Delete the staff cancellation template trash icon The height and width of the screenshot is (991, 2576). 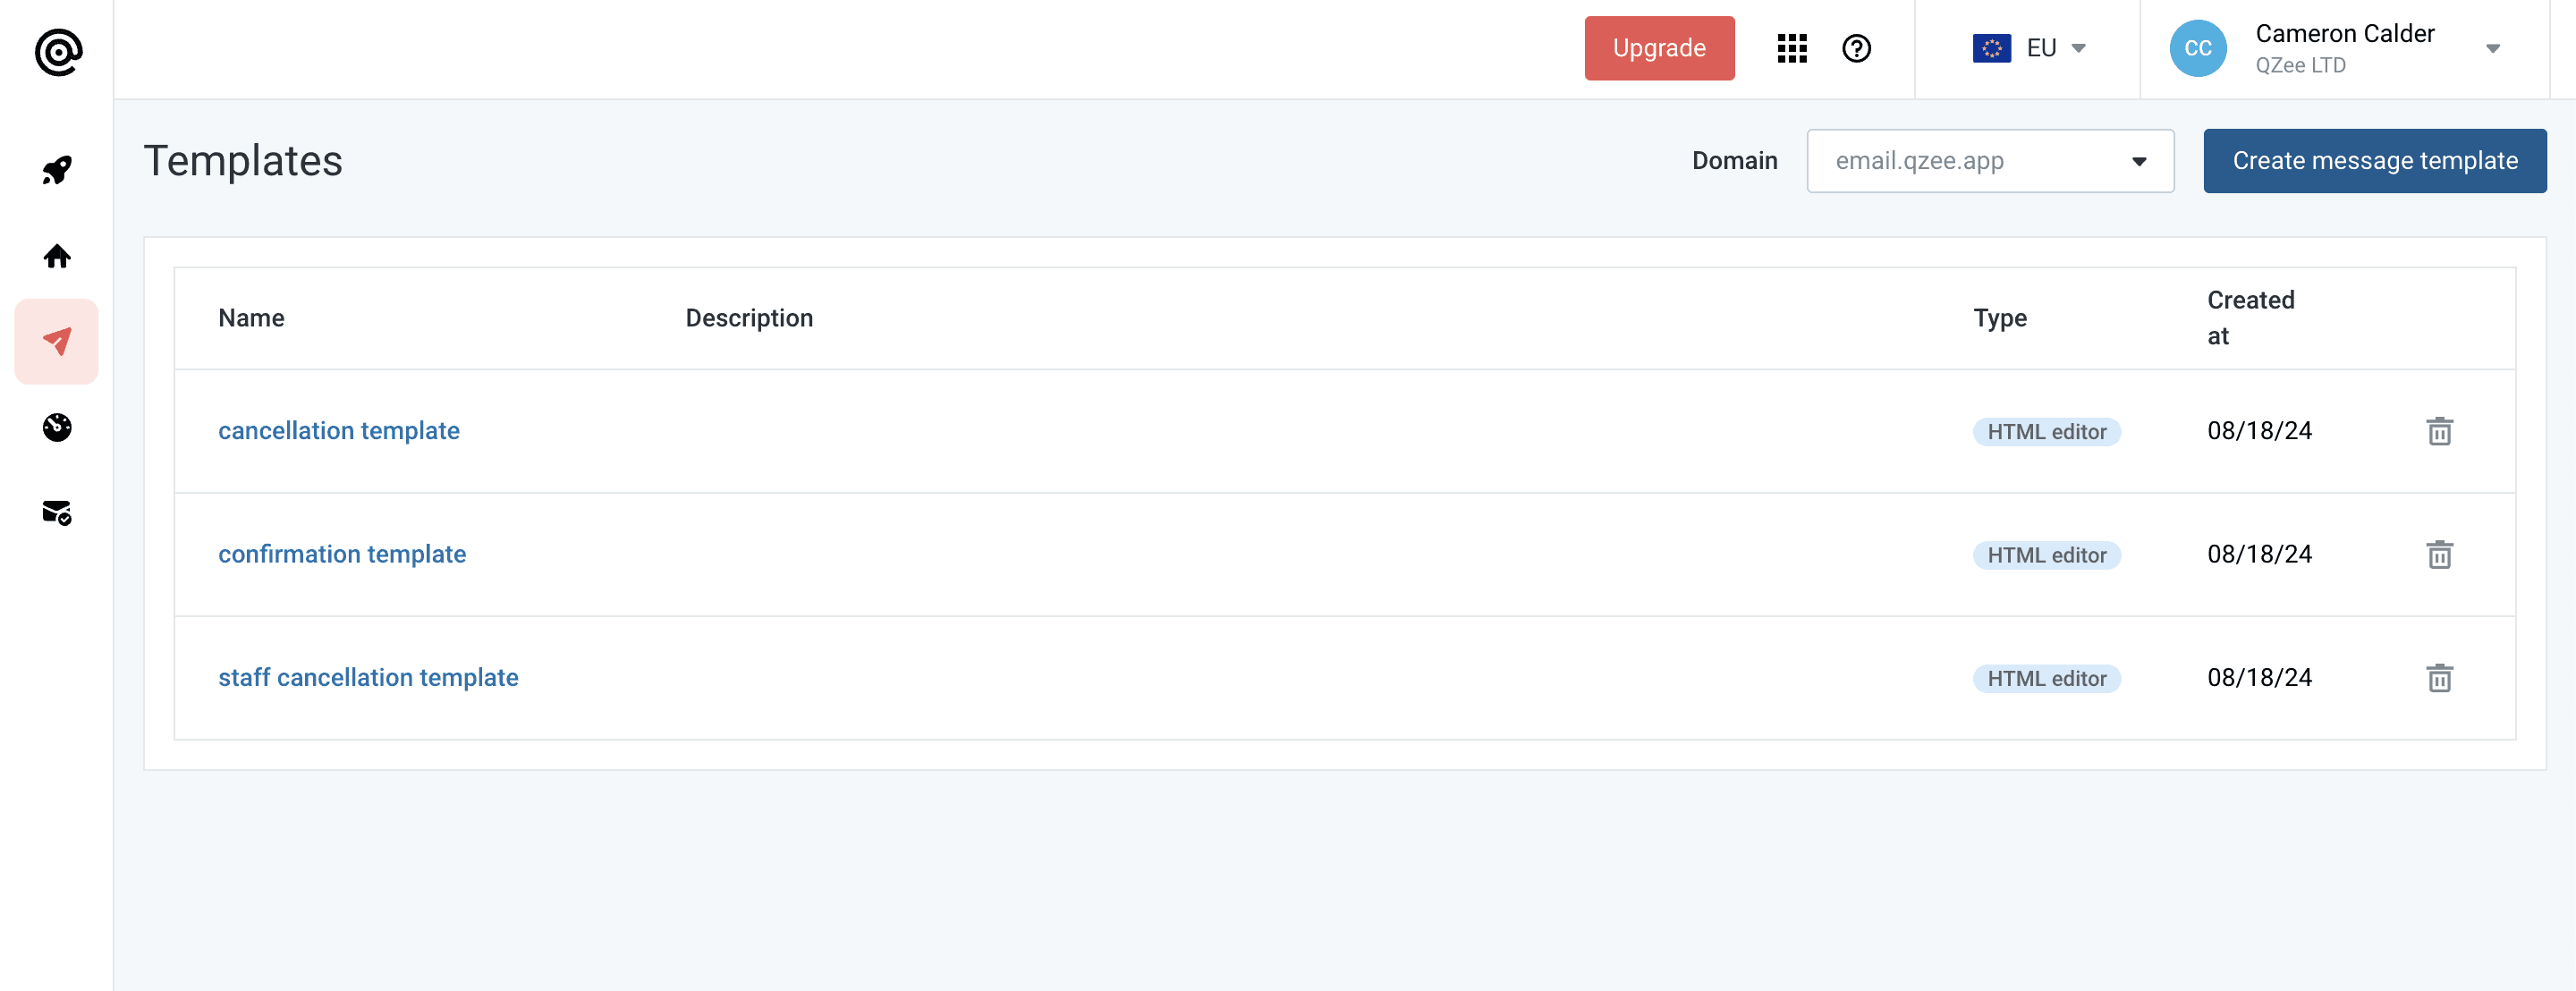2439,678
